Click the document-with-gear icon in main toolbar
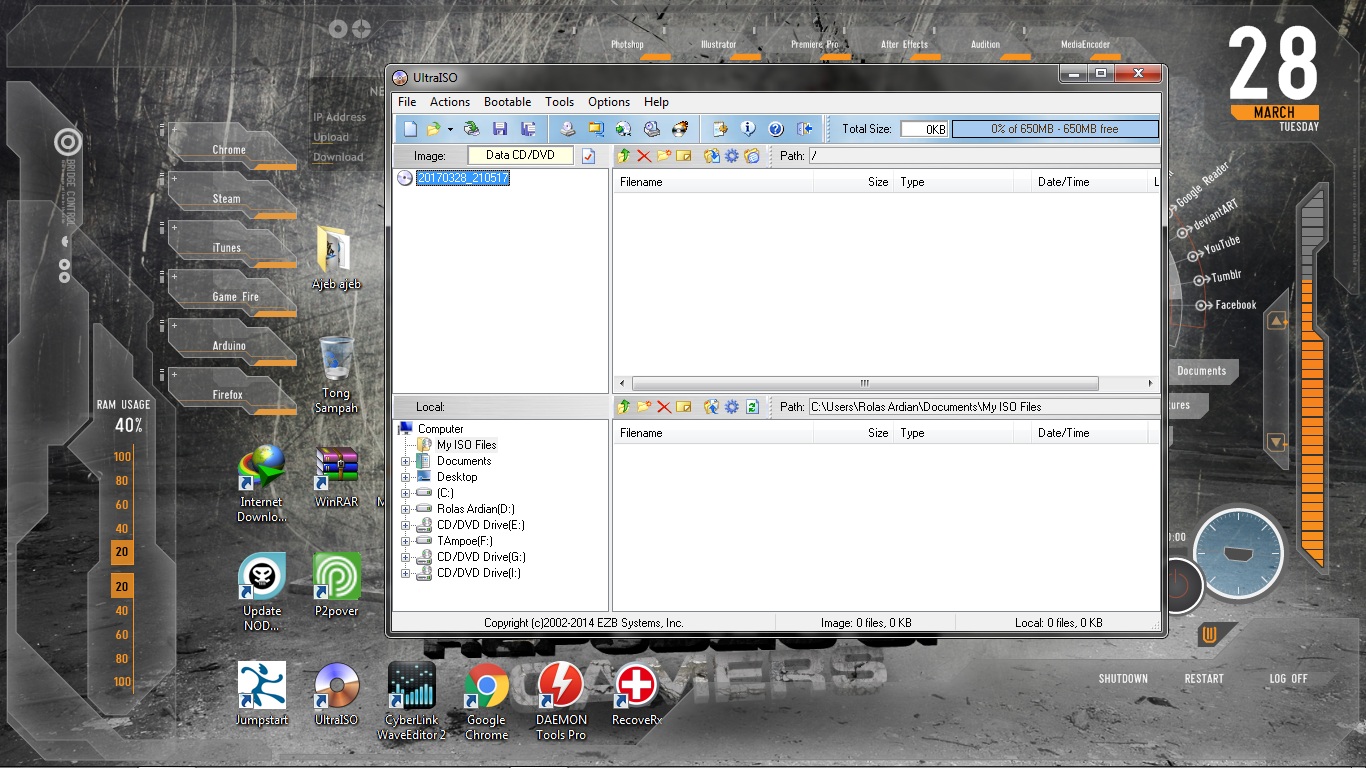This screenshot has height=768, width=1366. (x=719, y=129)
